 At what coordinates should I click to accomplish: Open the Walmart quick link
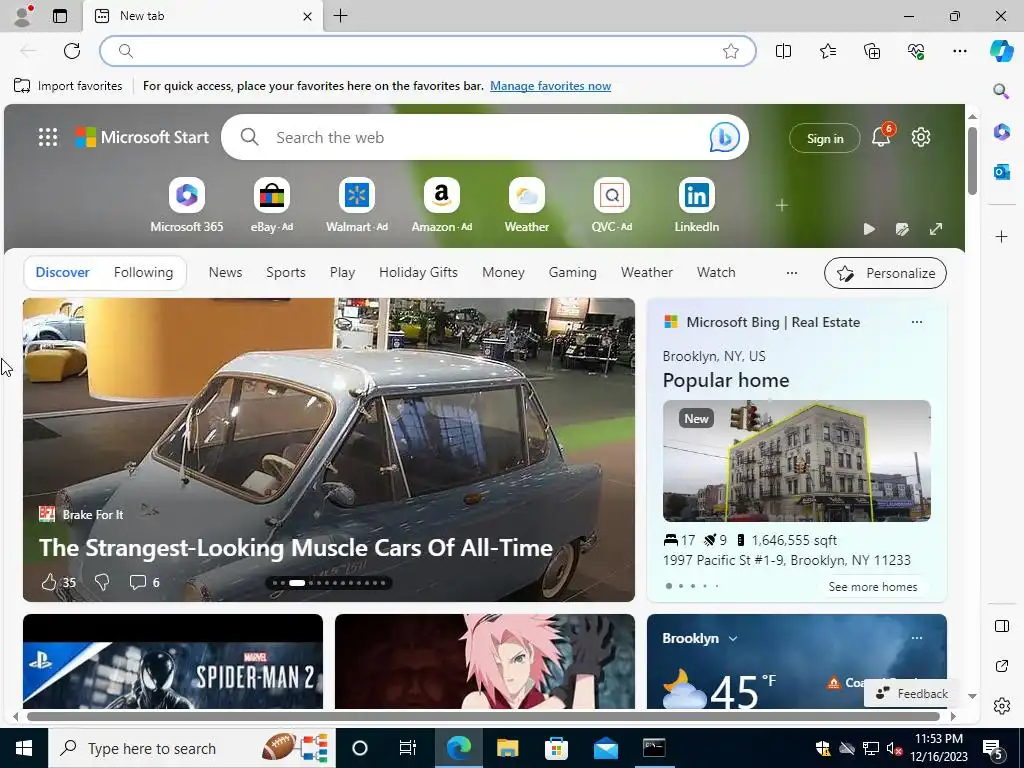point(357,205)
